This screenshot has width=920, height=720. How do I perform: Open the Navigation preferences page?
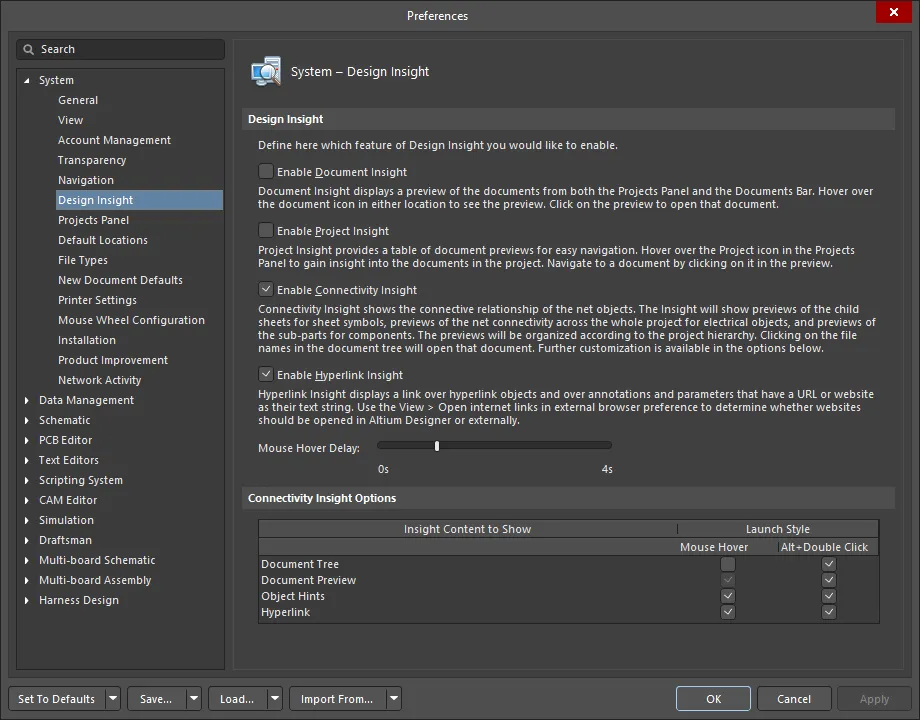point(86,180)
